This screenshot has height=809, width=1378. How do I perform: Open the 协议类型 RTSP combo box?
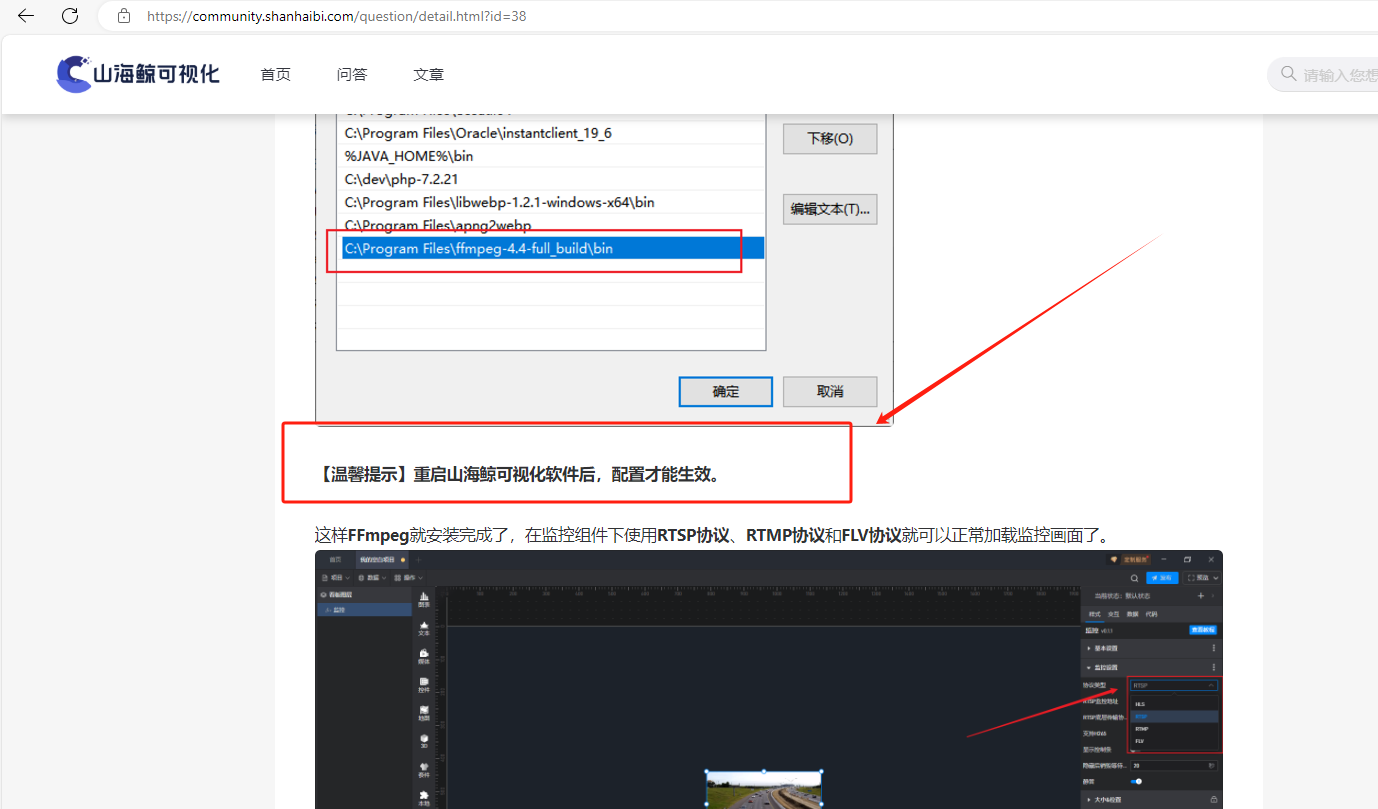[1174, 685]
